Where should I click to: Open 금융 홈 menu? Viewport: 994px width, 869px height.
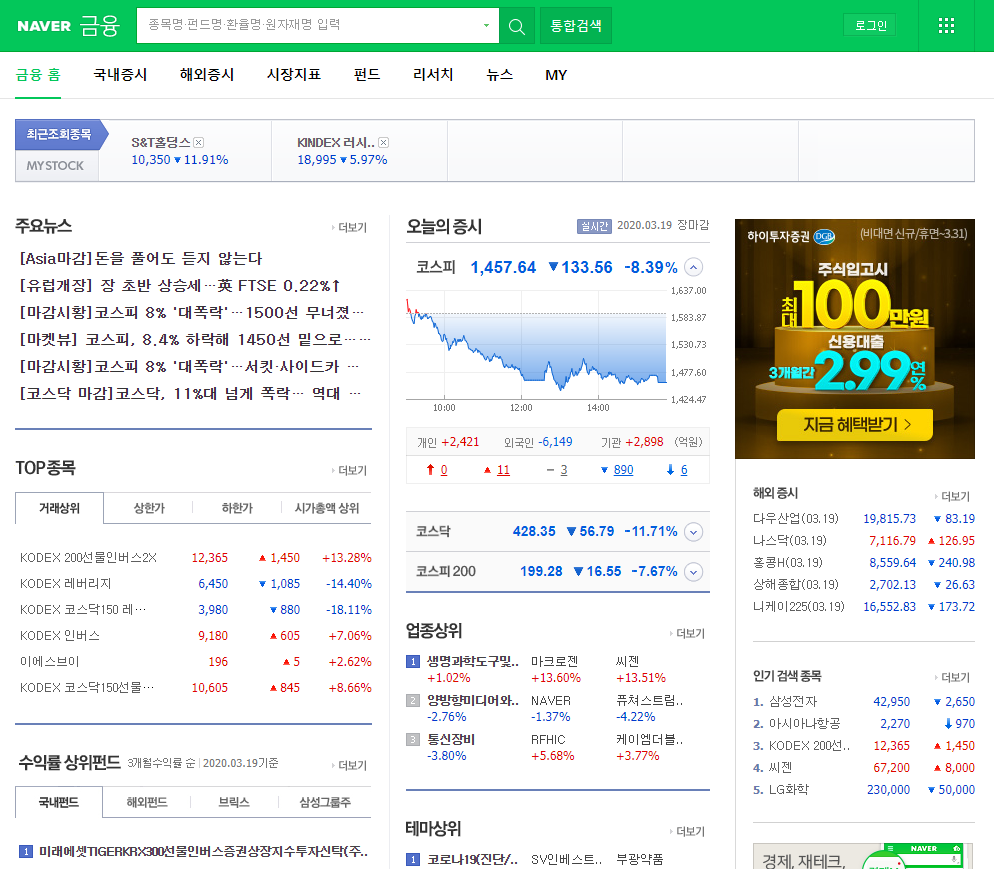pos(38,75)
